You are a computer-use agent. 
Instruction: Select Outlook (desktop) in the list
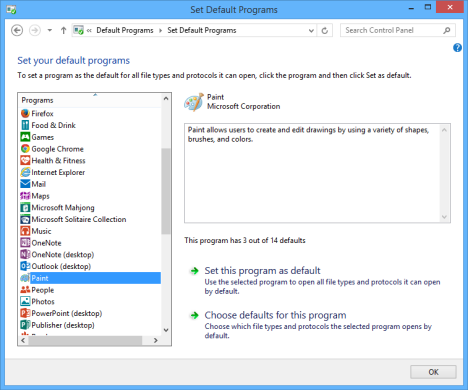click(x=61, y=266)
